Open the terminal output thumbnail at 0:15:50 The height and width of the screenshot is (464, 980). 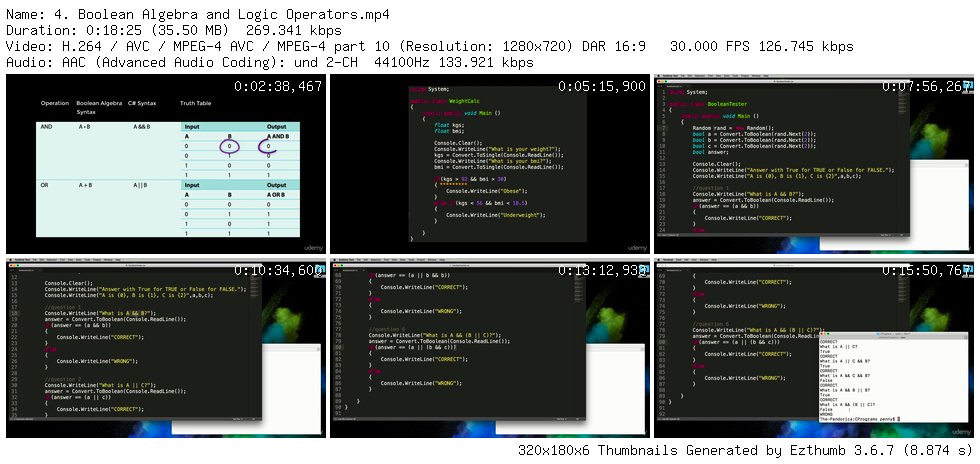point(812,348)
